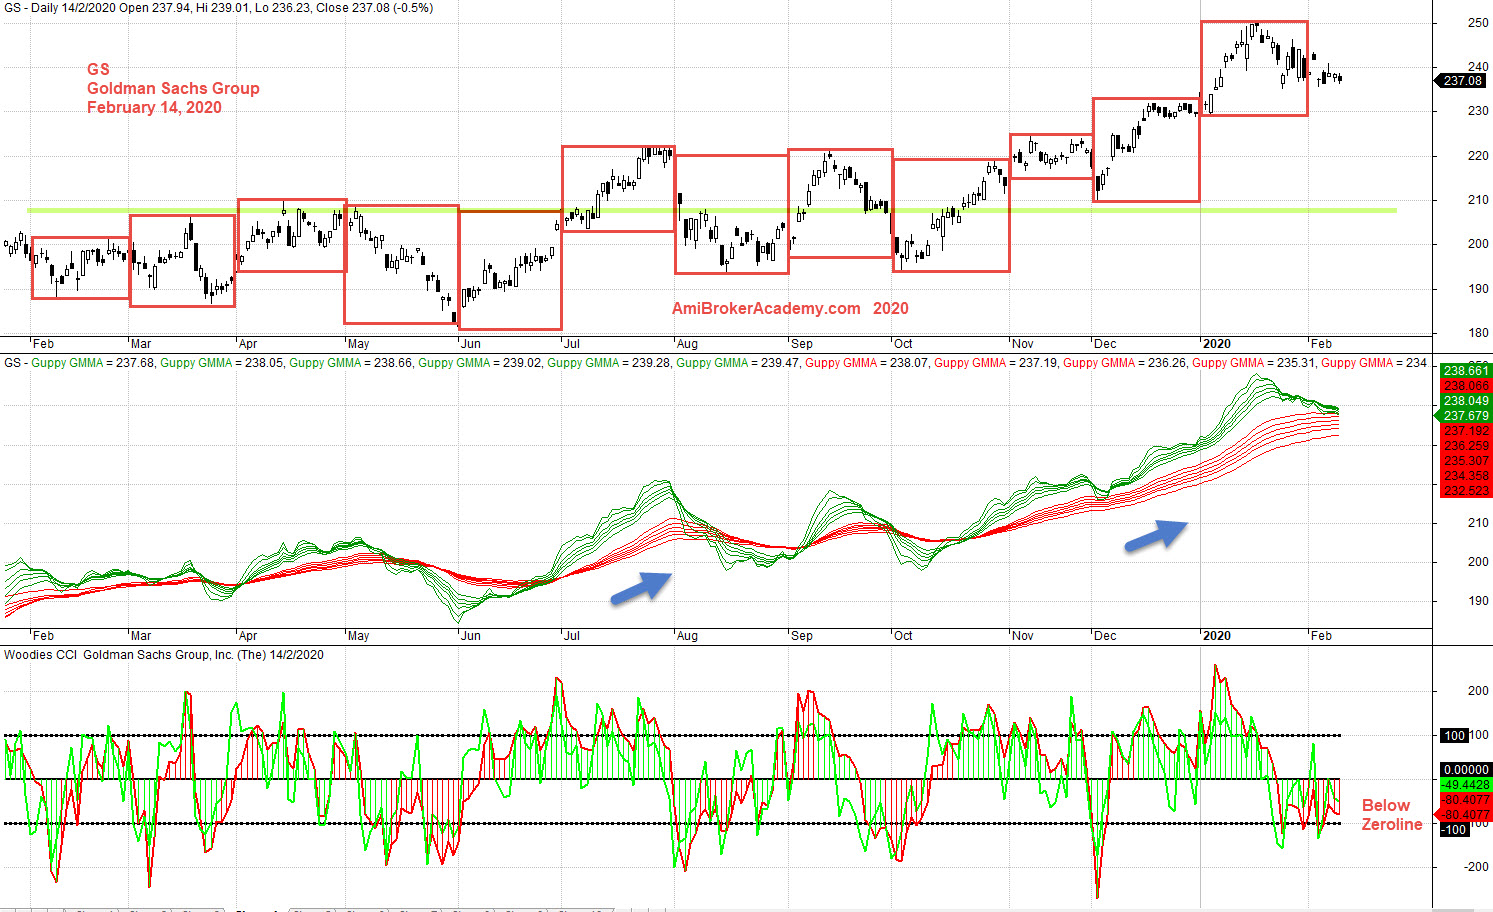Select the Jul label on candlestick pane time axis

coord(571,344)
